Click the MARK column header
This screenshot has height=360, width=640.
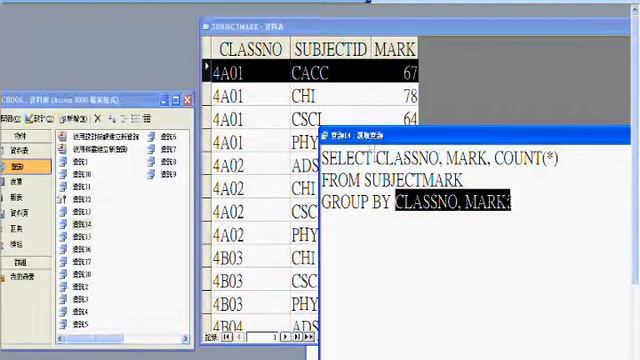pos(395,49)
